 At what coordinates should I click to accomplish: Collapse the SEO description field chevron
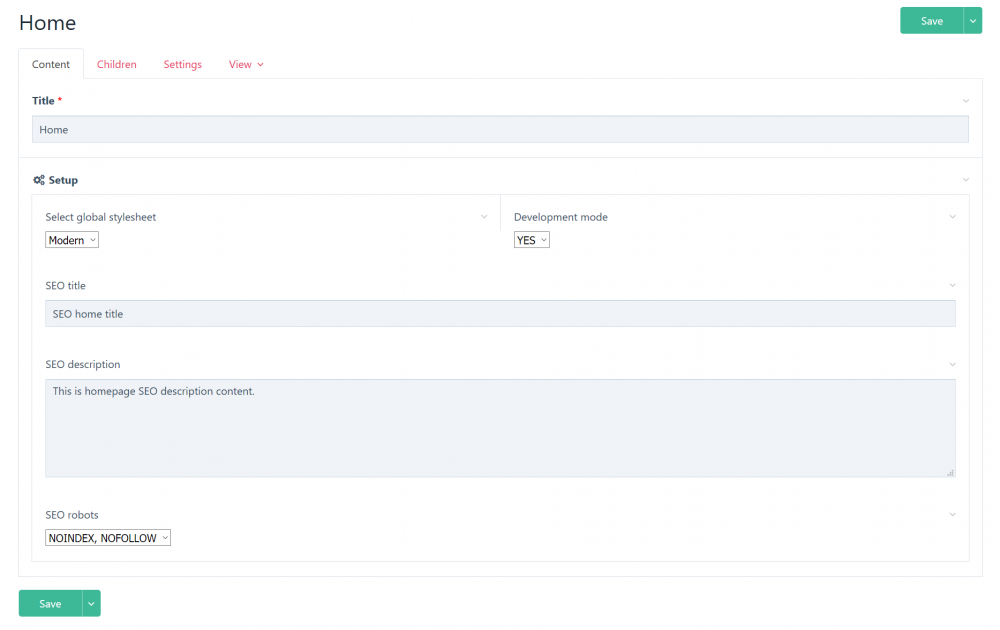point(952,365)
